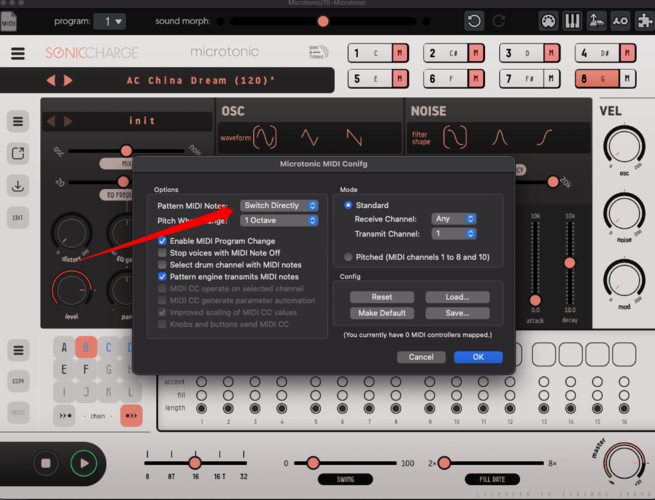
Task: Click the download import icon in sidebar
Action: (x=18, y=185)
